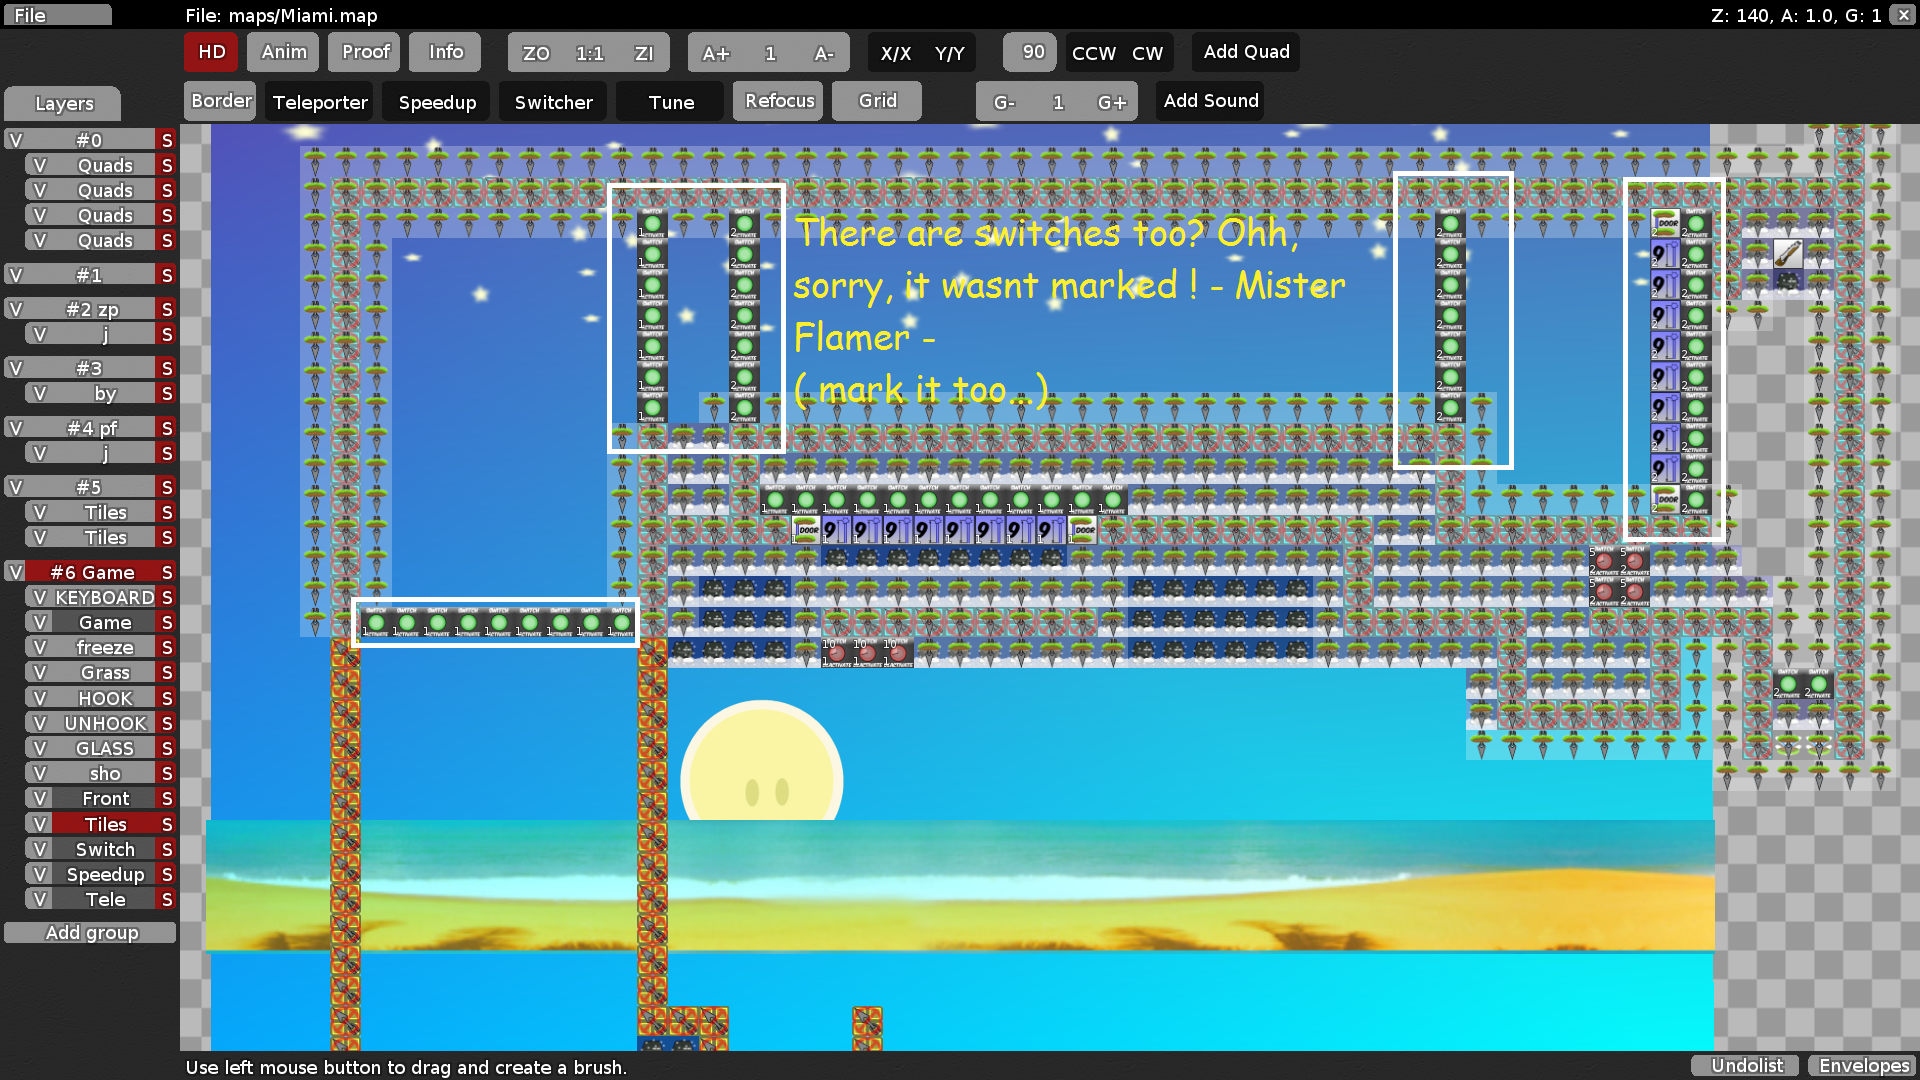
Task: Open the Envelopes panel
Action: coord(1863,1065)
